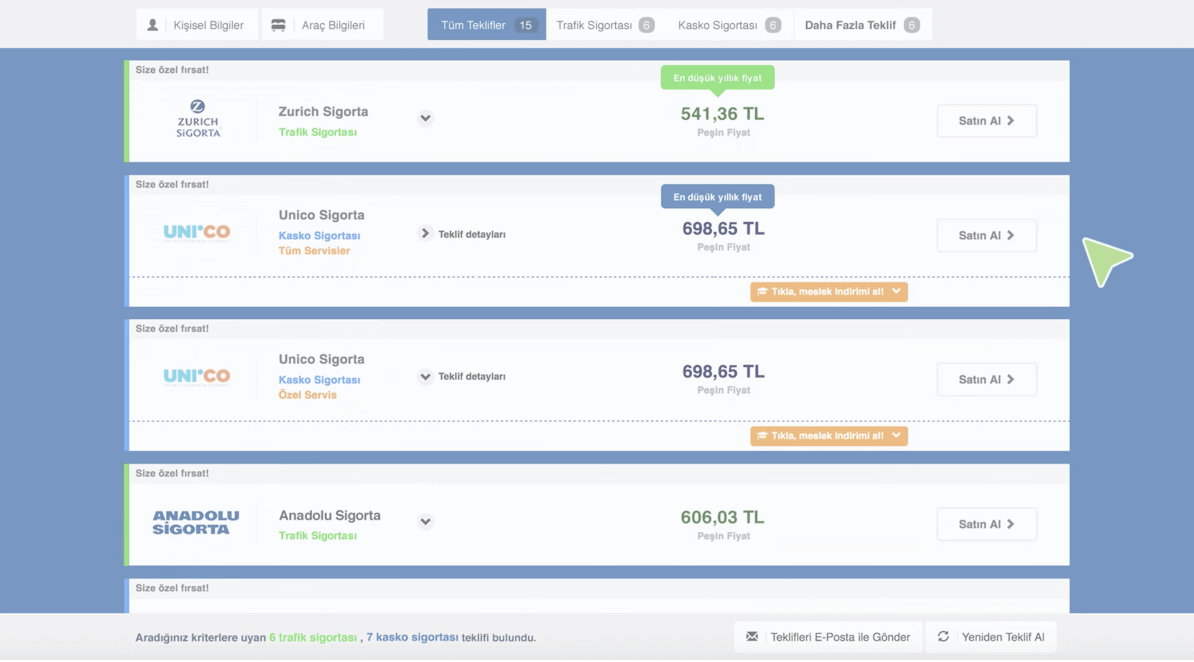Click the Anadolu Sigorta logo

point(196,523)
